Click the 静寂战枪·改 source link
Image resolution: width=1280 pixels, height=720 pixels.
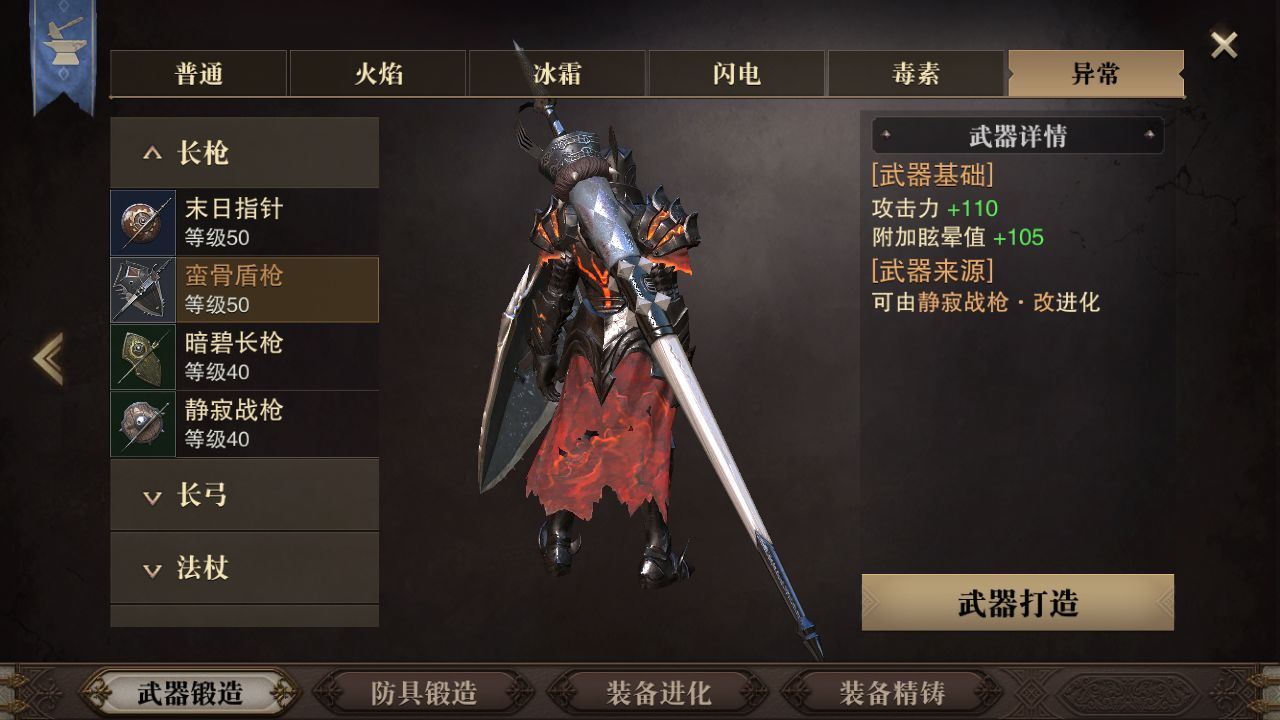coord(1010,302)
